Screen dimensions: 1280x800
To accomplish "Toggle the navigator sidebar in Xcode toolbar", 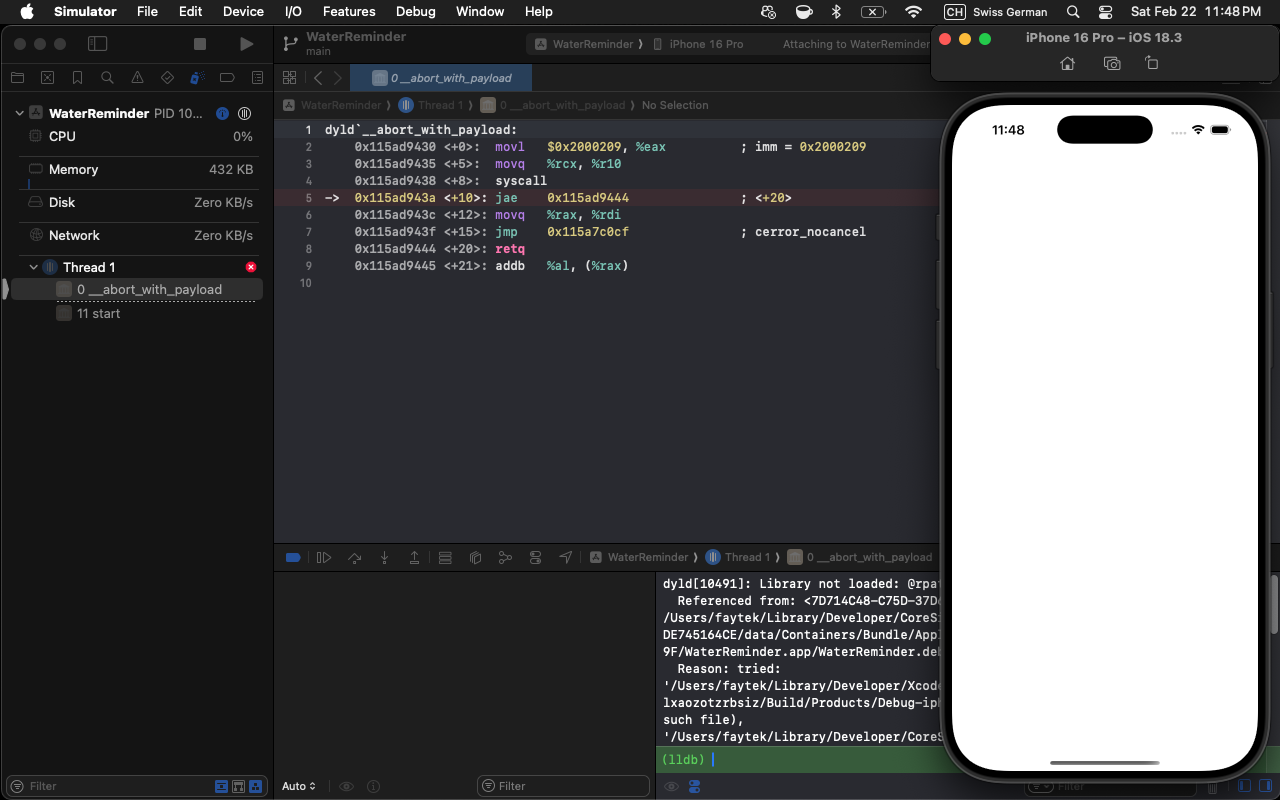I will pos(97,44).
